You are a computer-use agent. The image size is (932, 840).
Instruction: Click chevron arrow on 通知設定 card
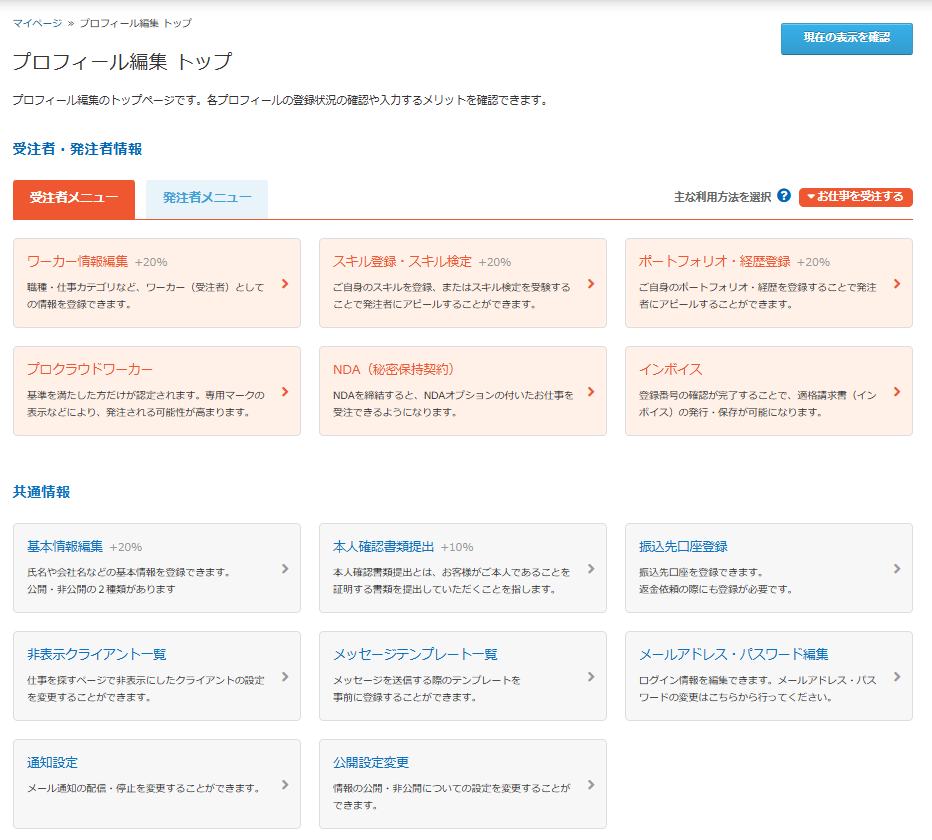[285, 785]
